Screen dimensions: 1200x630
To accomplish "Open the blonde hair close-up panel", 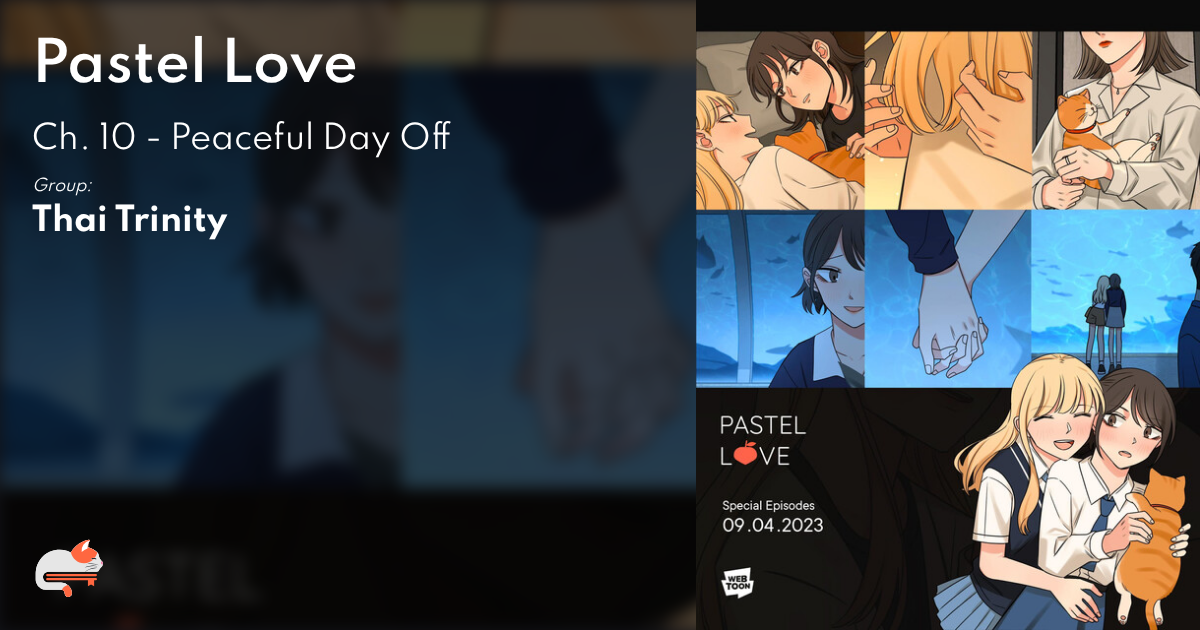I will point(947,120).
